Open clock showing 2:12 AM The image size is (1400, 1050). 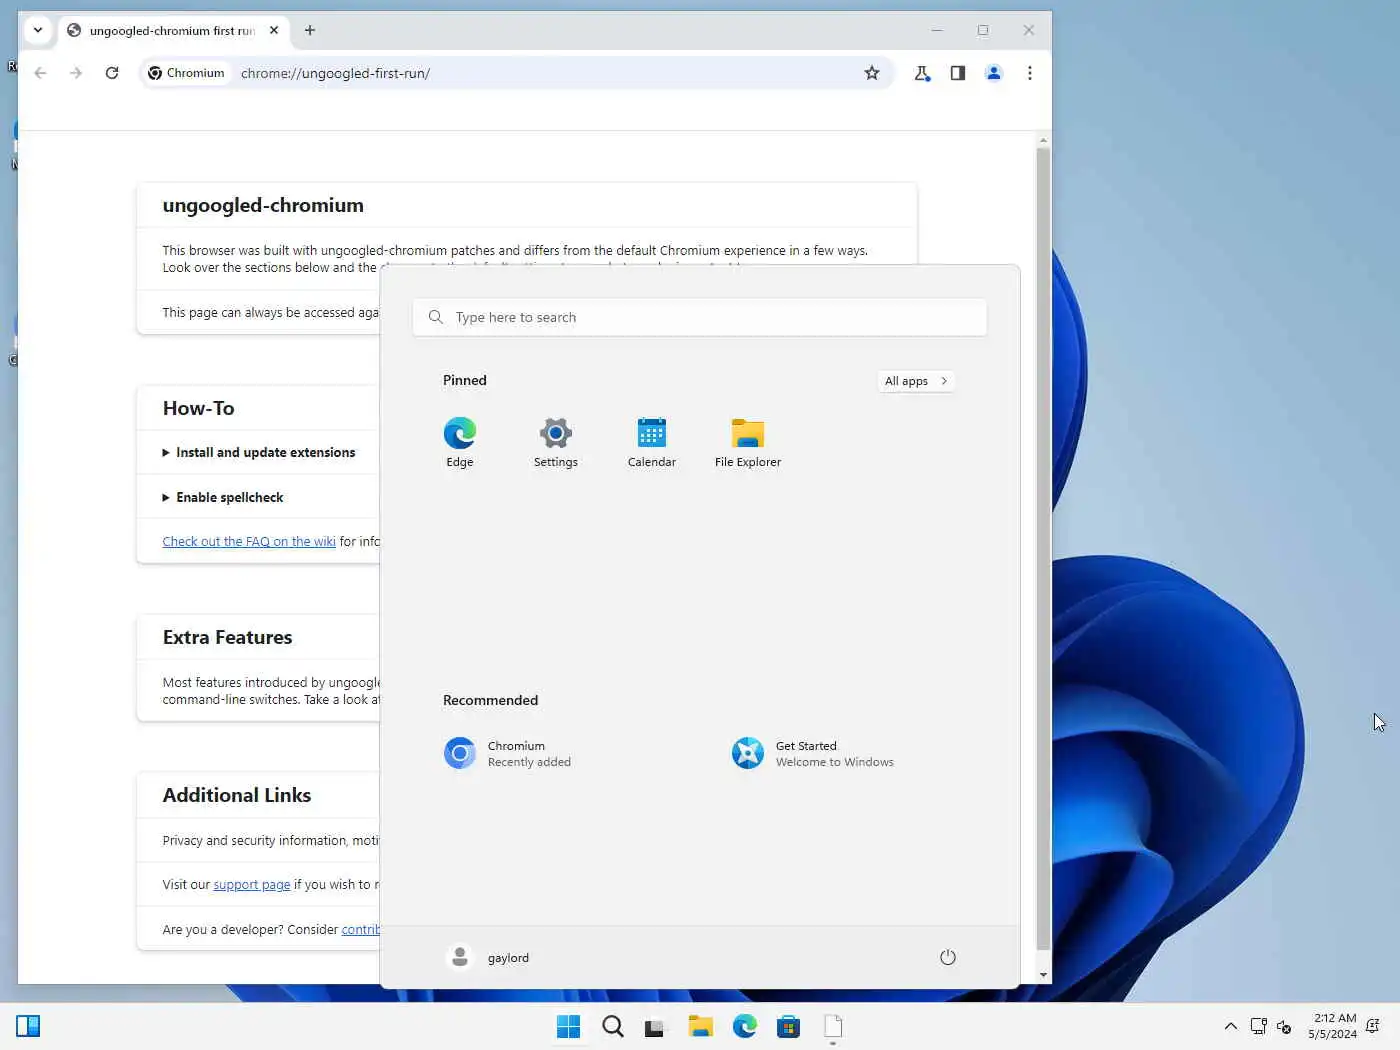[x=1332, y=1026]
